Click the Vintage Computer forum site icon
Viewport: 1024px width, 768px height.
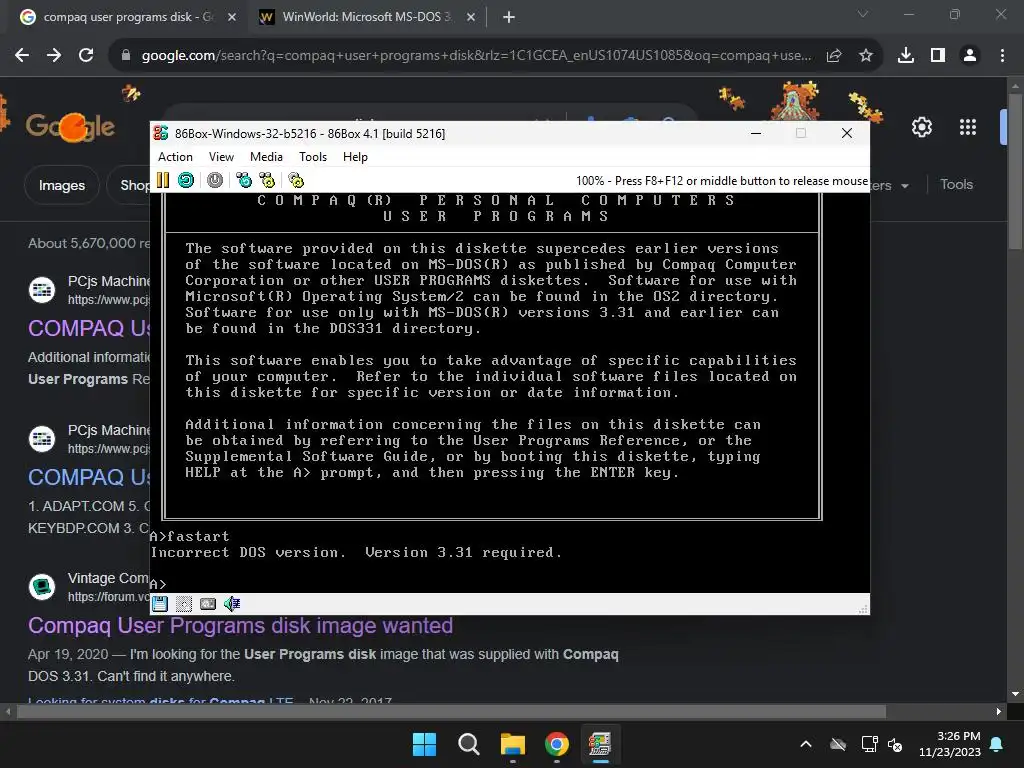[x=42, y=586]
